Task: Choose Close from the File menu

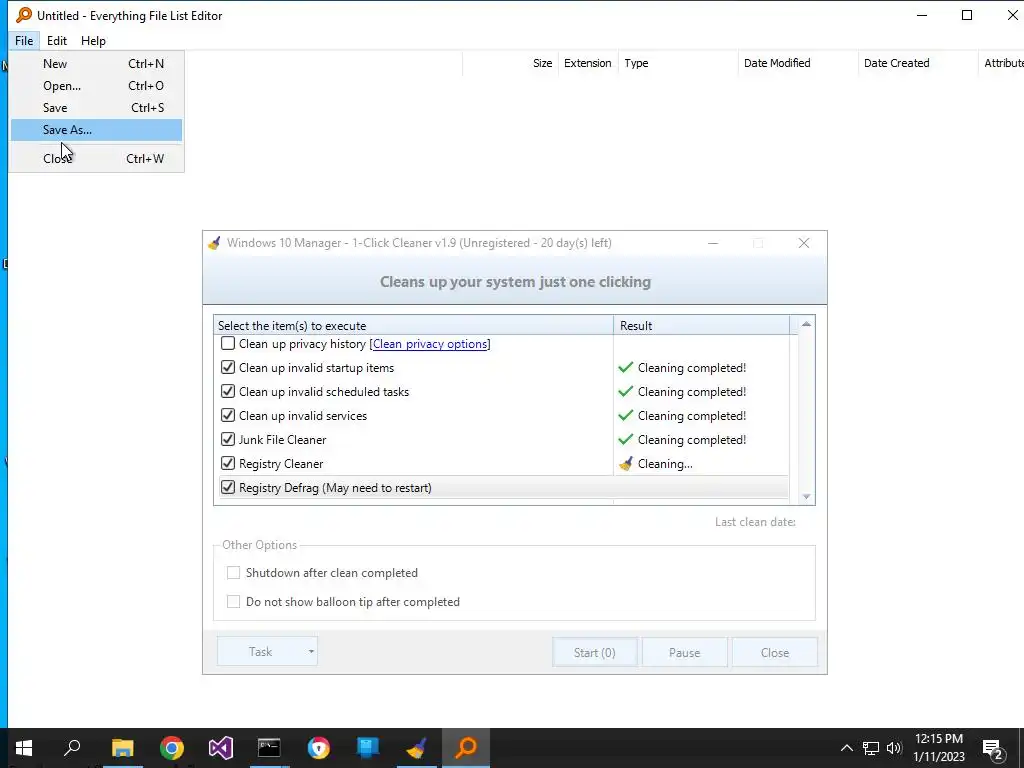Action: 97,159
